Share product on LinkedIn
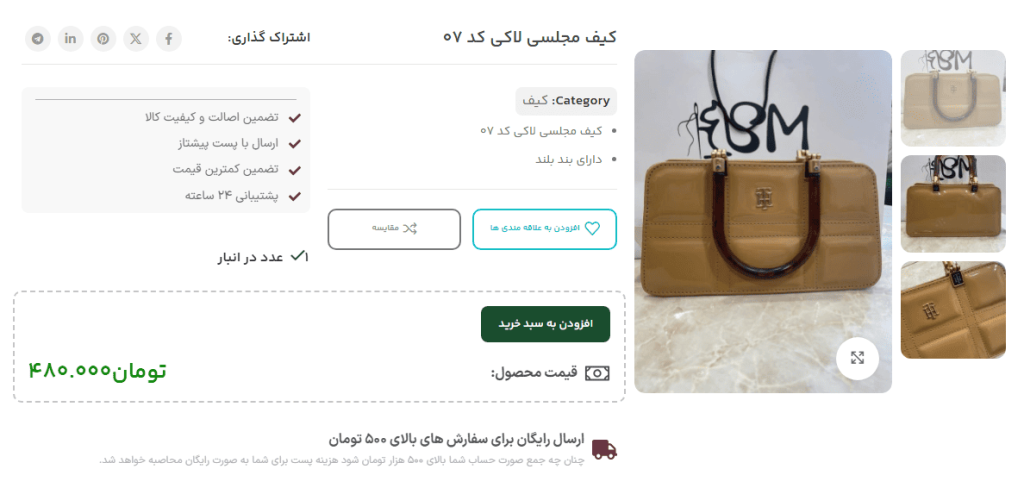 point(71,39)
